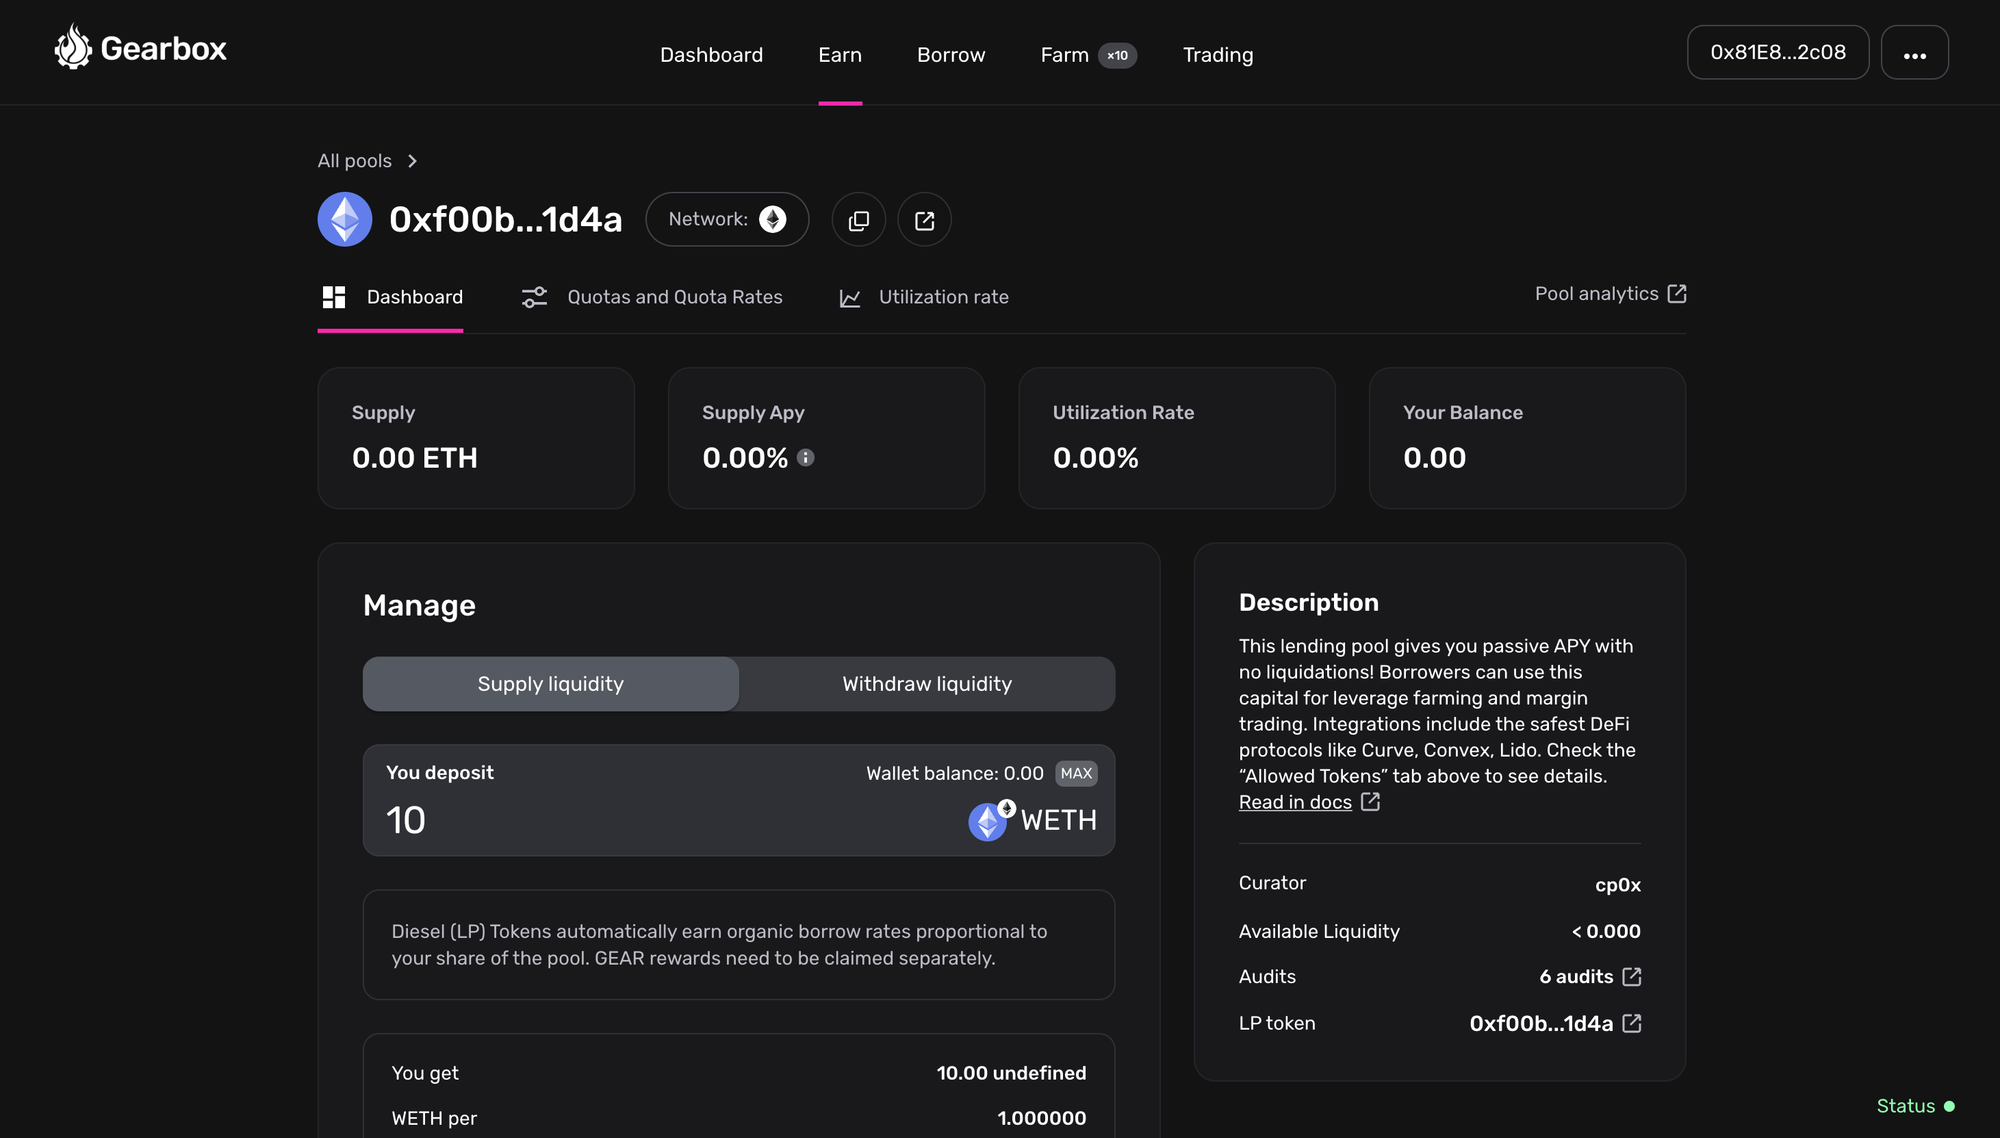
Task: Click the All pools breadcrumb chevron
Action: (412, 161)
